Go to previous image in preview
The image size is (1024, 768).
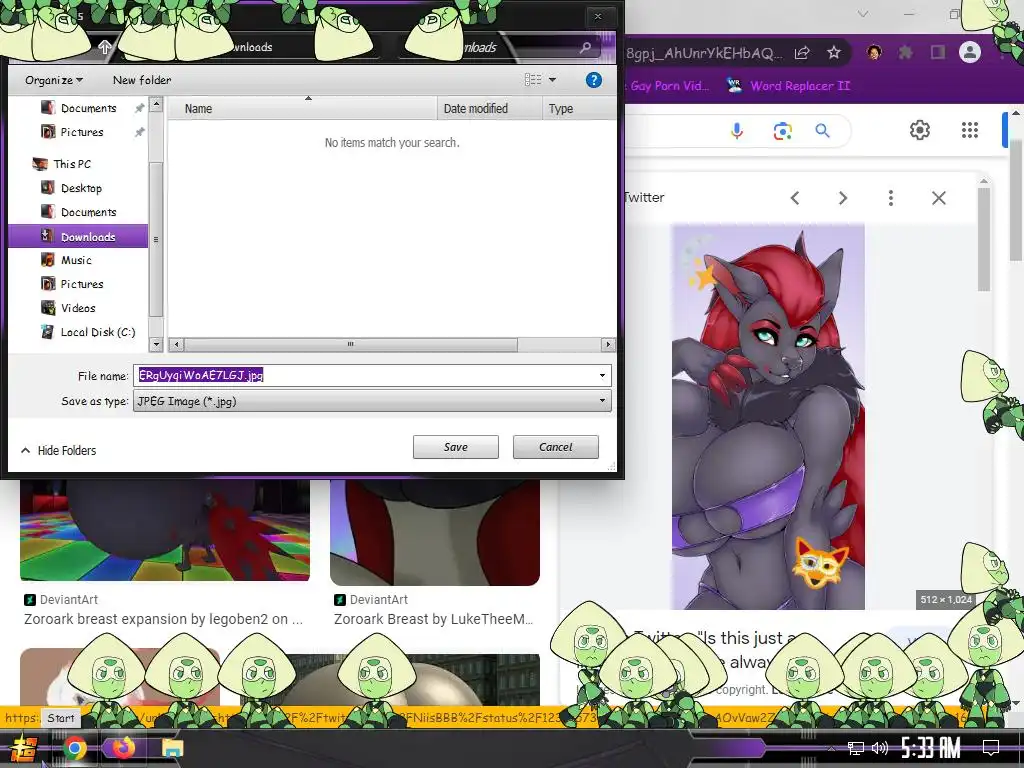click(x=795, y=198)
